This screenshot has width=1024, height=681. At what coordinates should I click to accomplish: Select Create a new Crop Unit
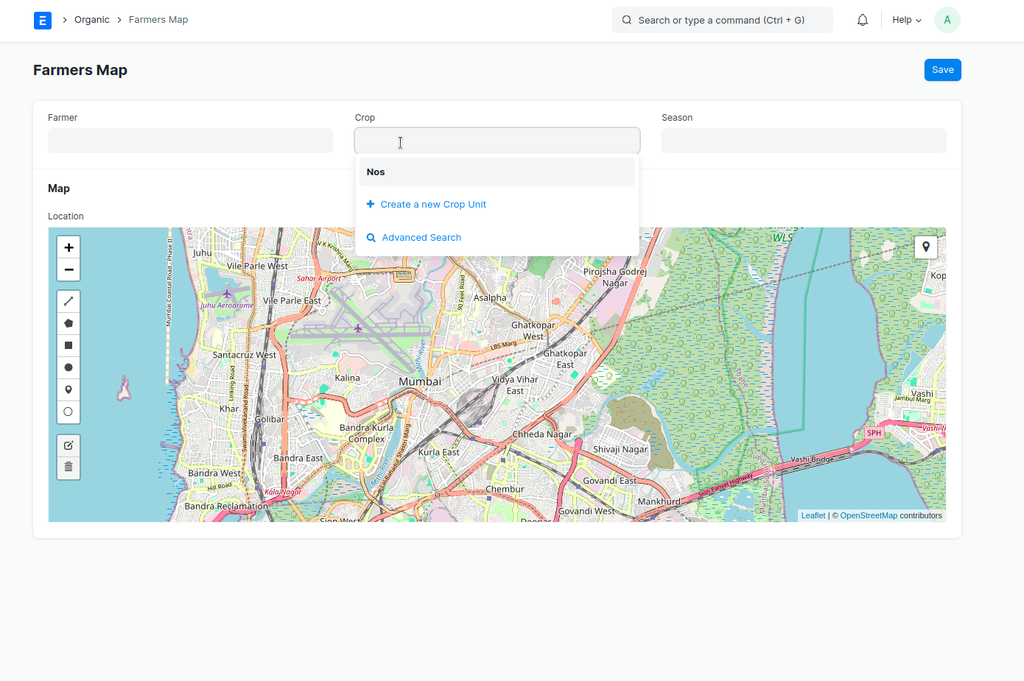(x=432, y=204)
